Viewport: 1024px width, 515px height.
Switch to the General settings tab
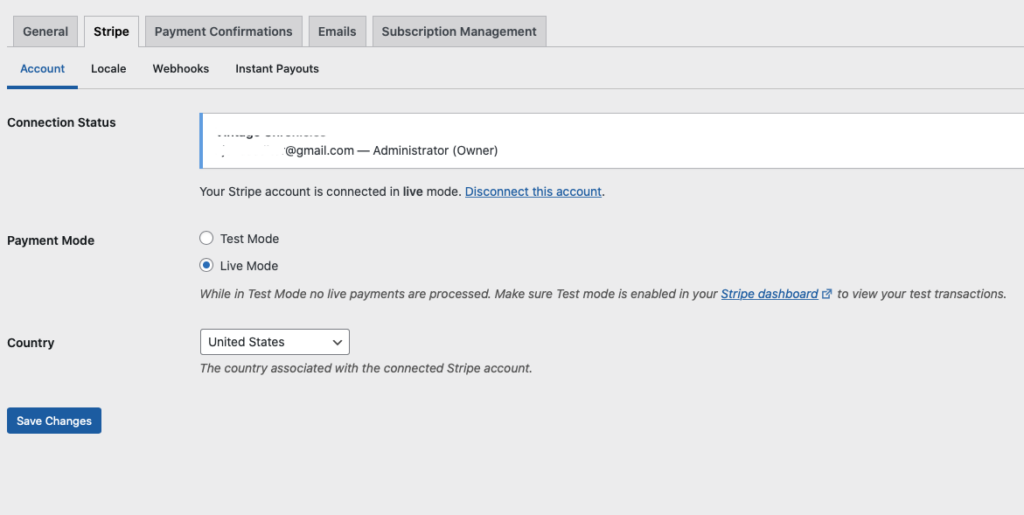click(45, 31)
